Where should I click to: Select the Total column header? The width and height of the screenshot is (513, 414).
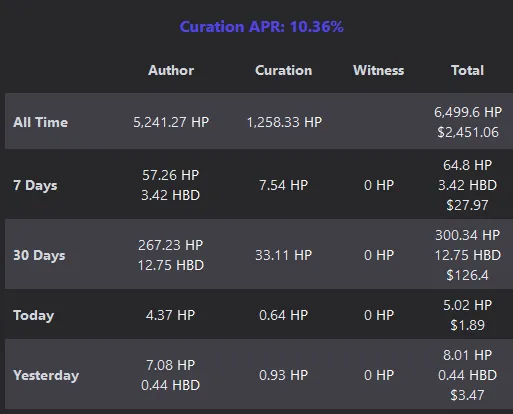pos(467,70)
